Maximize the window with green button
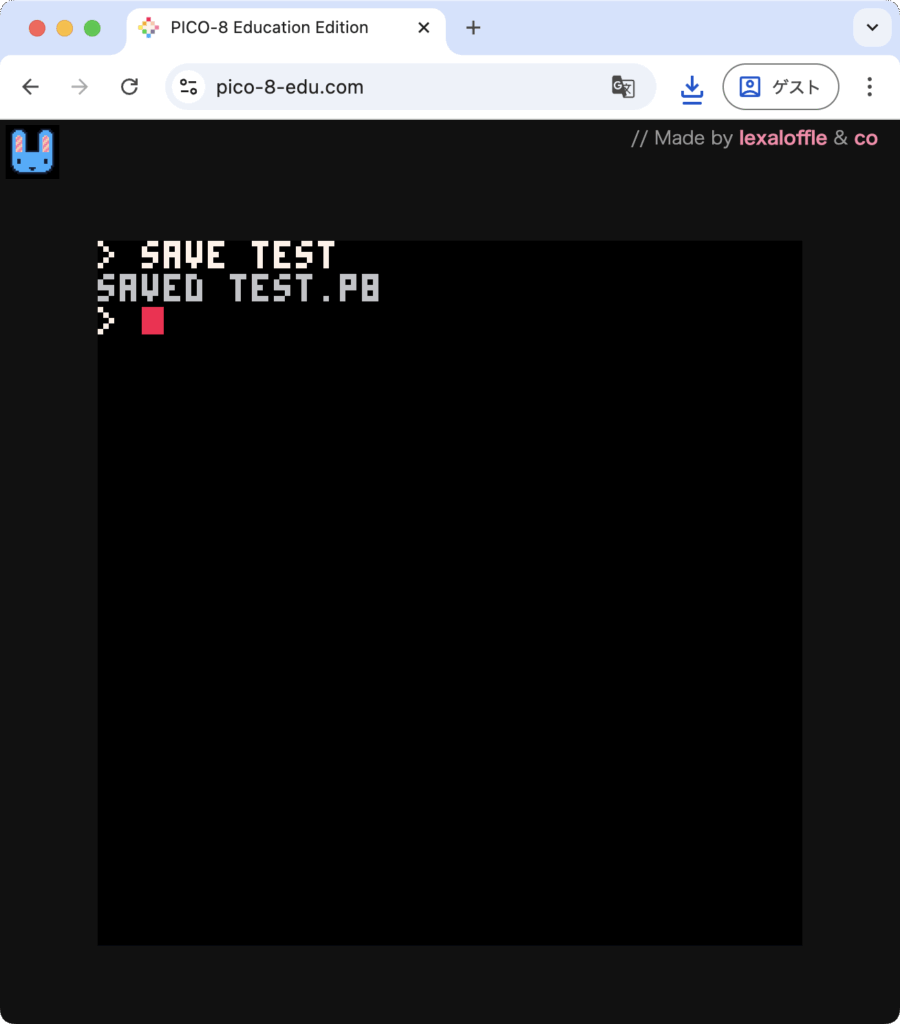900x1024 pixels. click(x=92, y=28)
